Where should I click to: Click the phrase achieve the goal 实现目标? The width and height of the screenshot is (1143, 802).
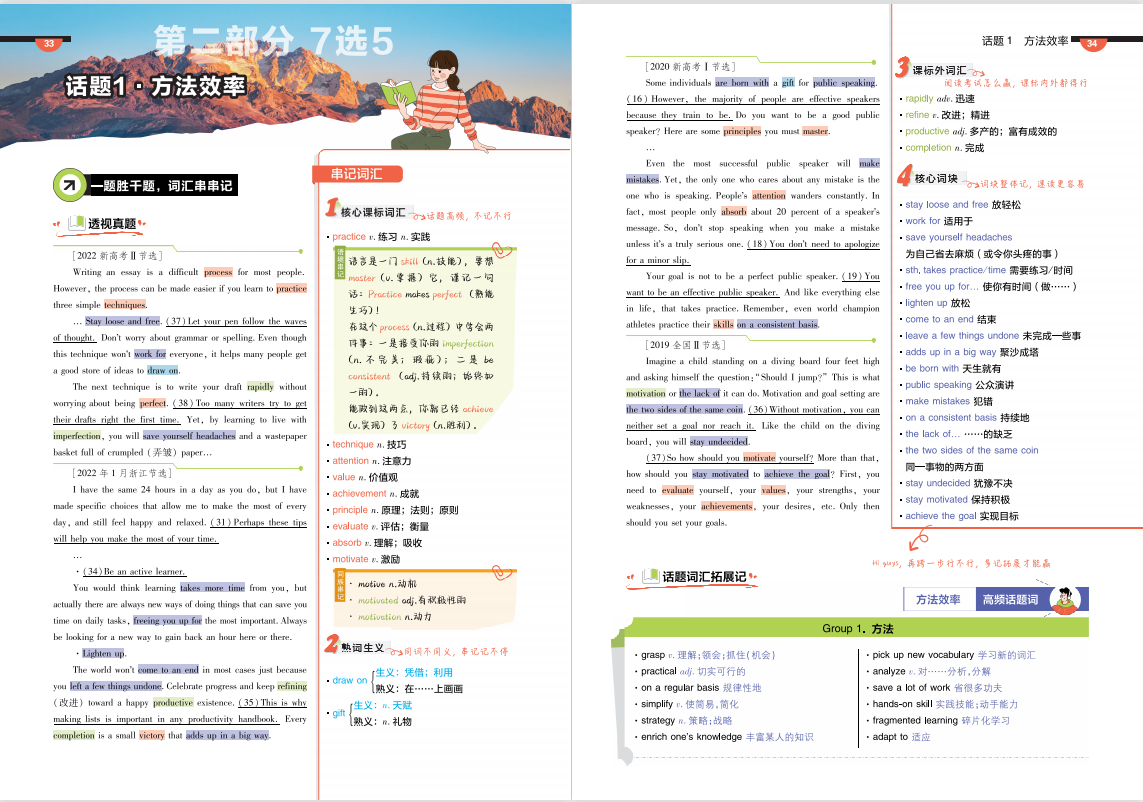[x=961, y=516]
